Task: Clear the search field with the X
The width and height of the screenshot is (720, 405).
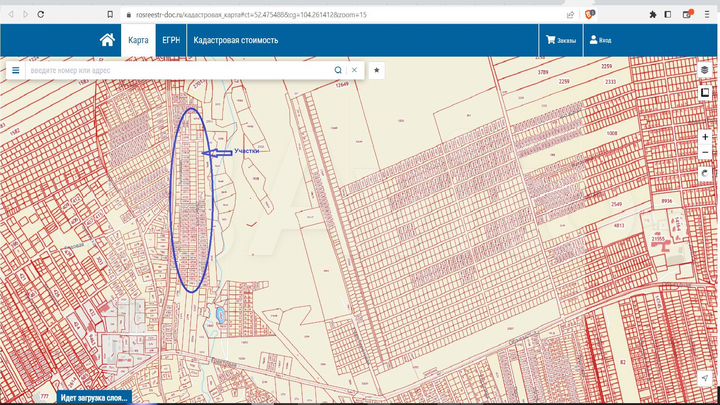Action: click(354, 71)
